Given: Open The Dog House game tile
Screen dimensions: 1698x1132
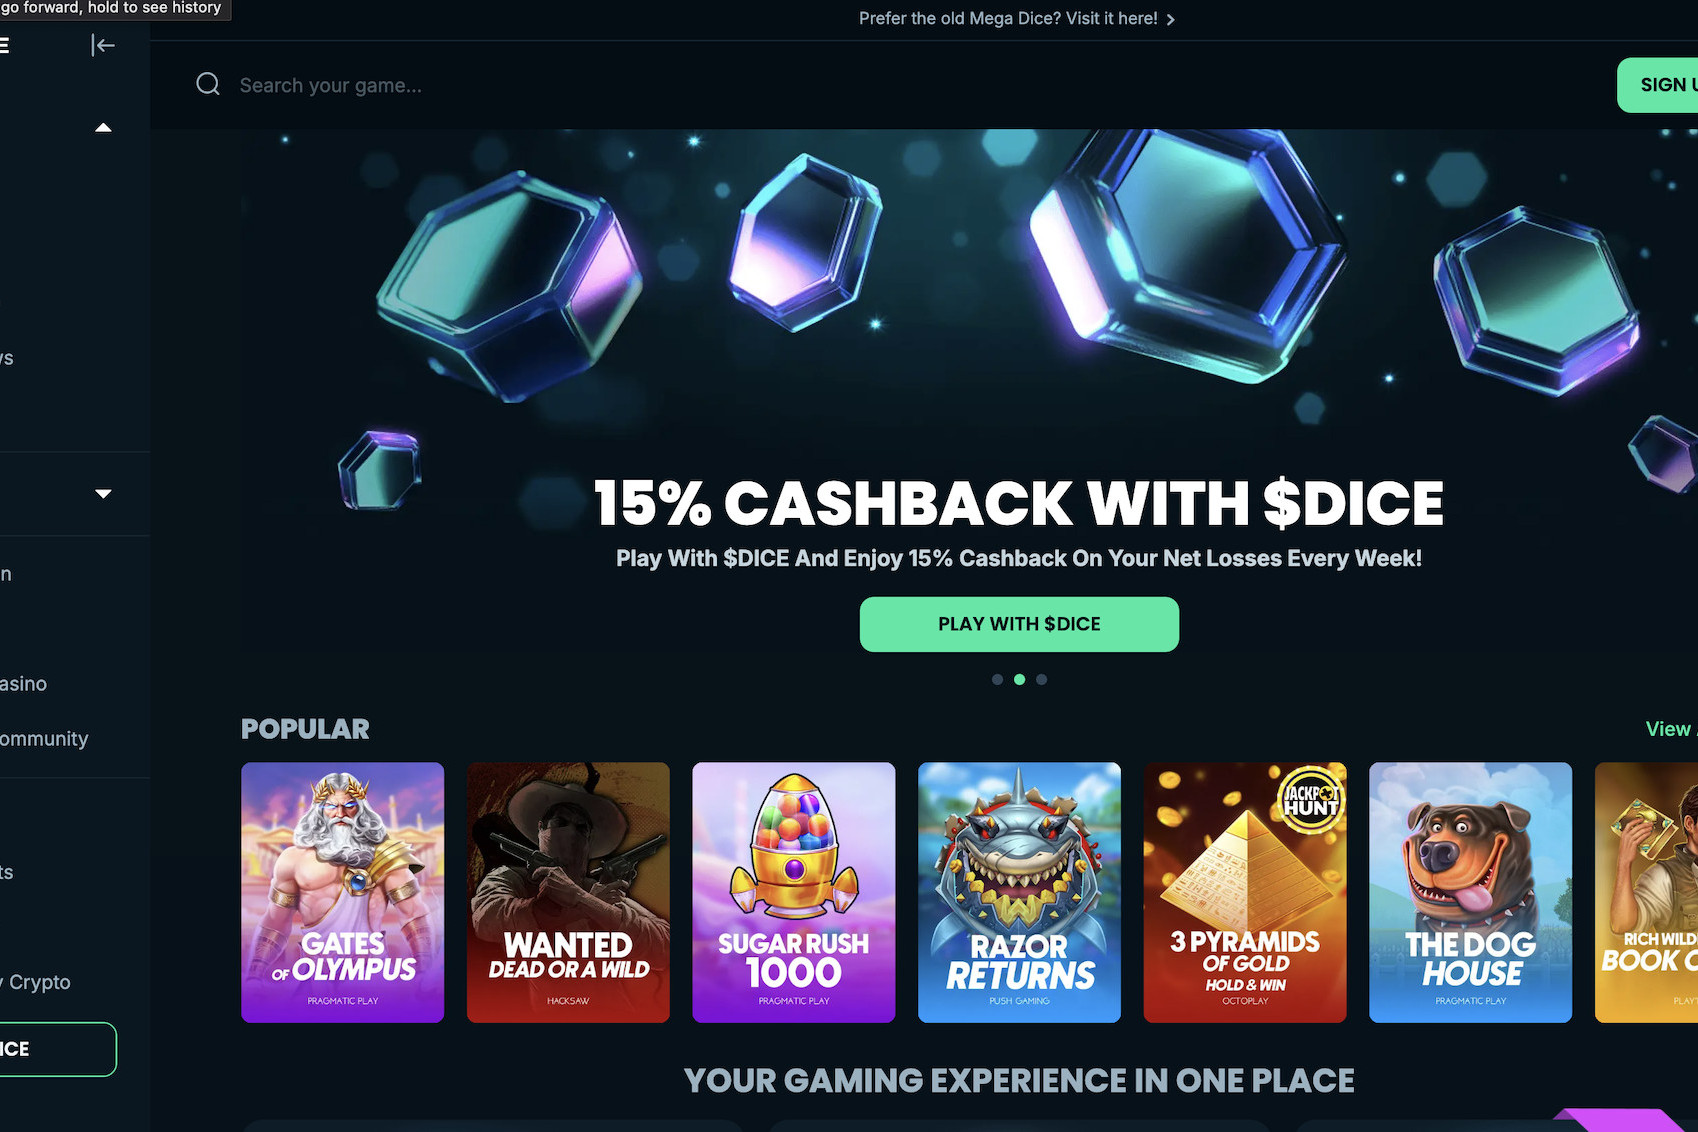Looking at the screenshot, I should 1470,892.
